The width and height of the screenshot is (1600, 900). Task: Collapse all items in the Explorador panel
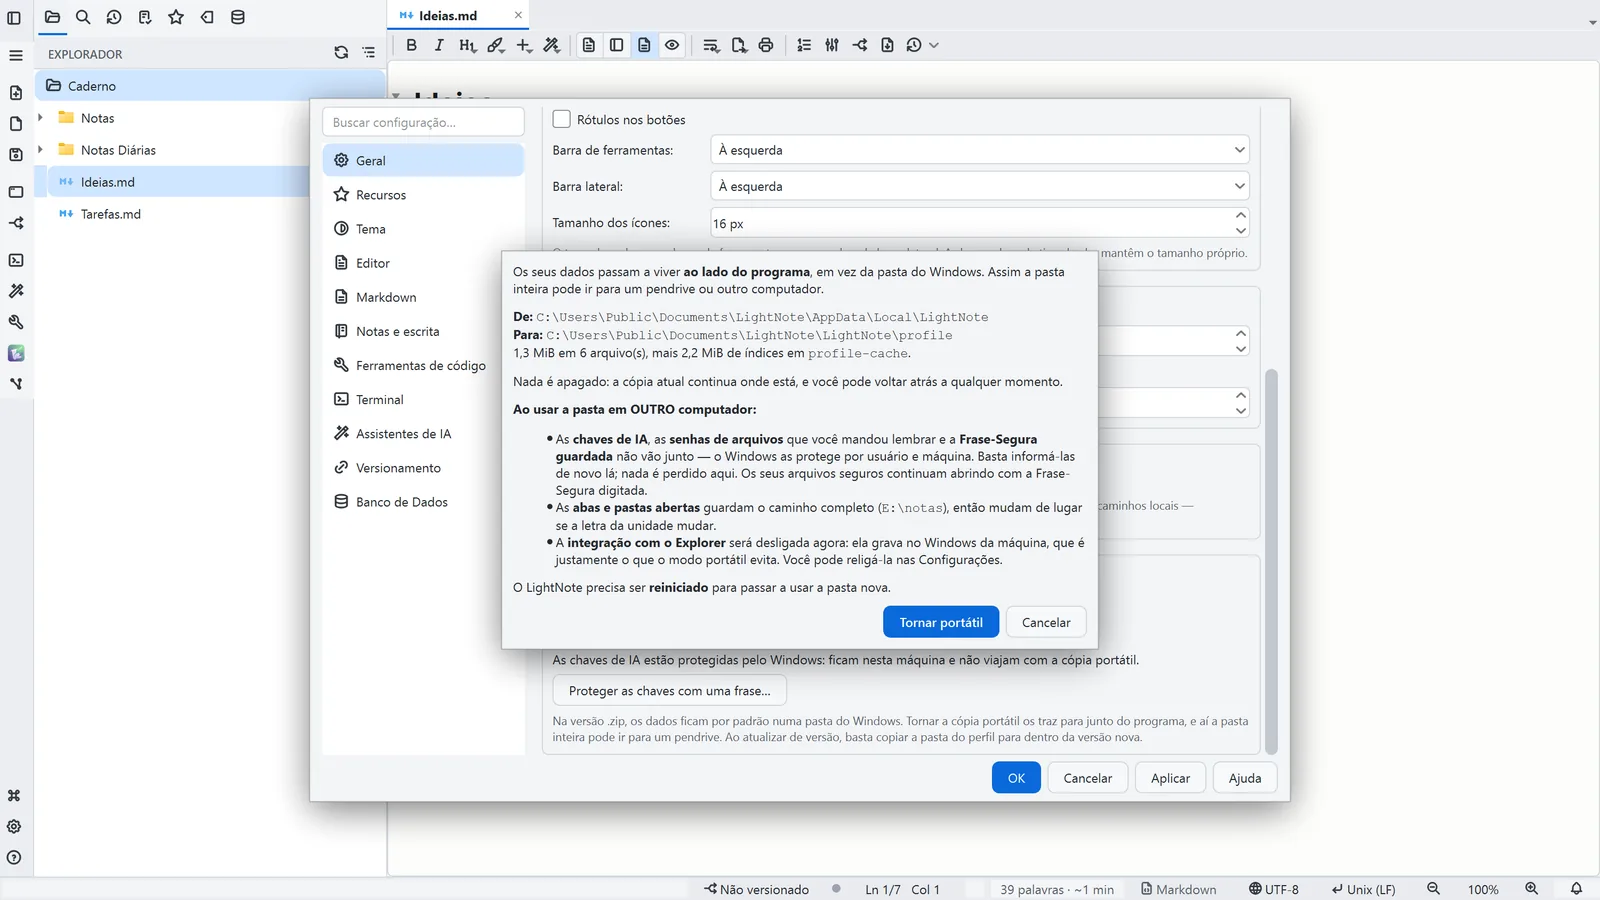(369, 53)
